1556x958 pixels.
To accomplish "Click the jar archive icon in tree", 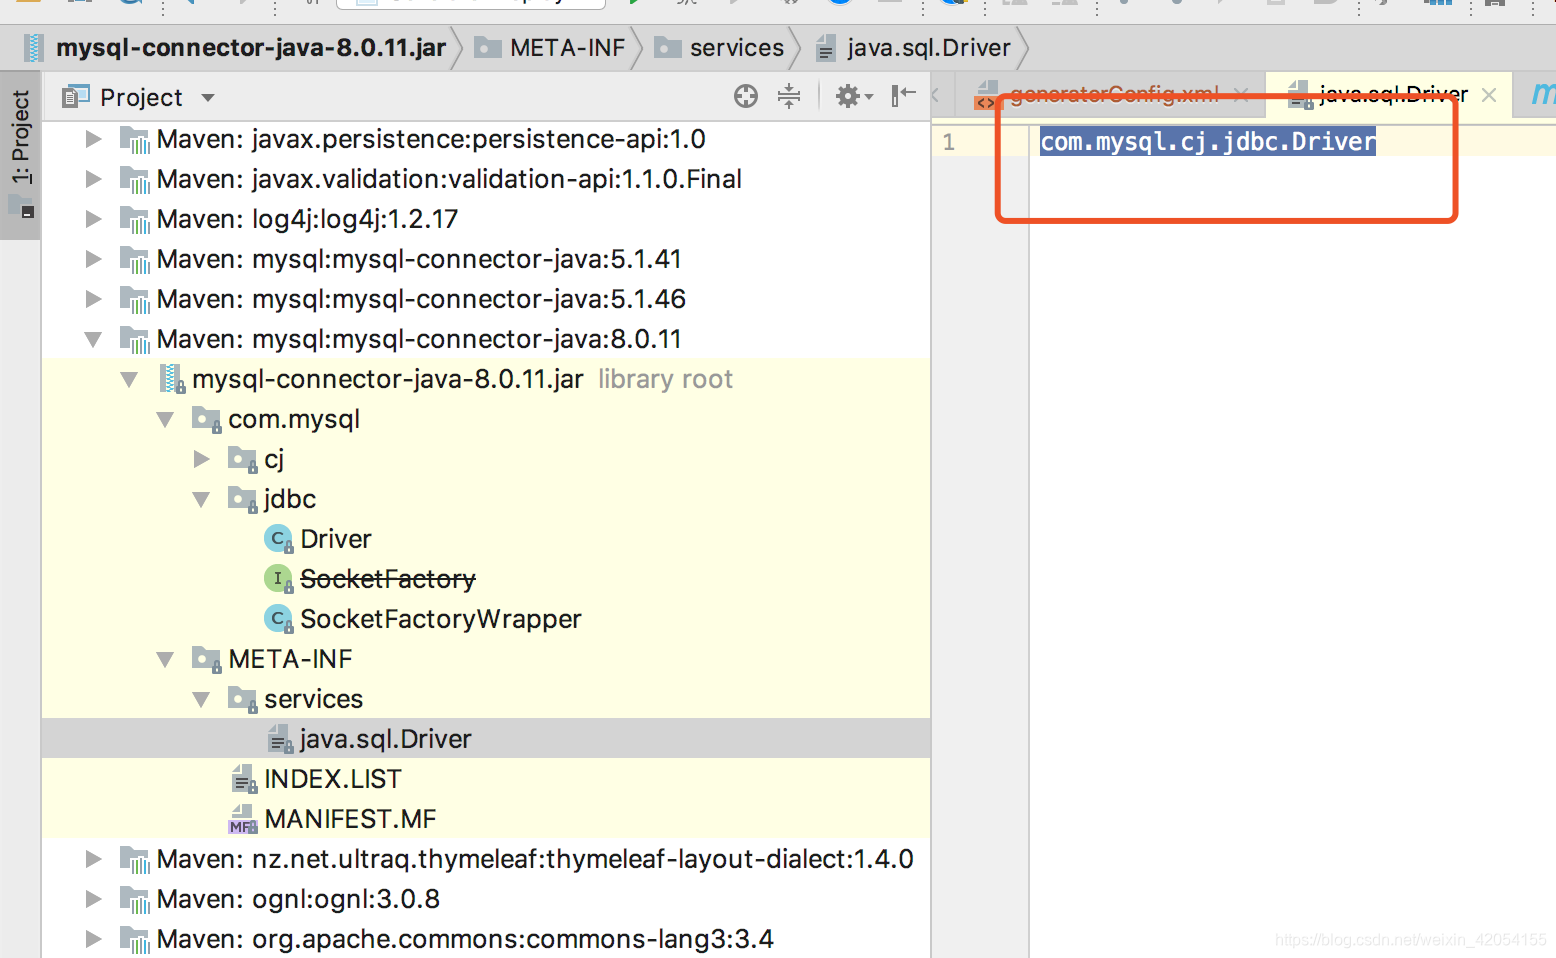I will (172, 379).
